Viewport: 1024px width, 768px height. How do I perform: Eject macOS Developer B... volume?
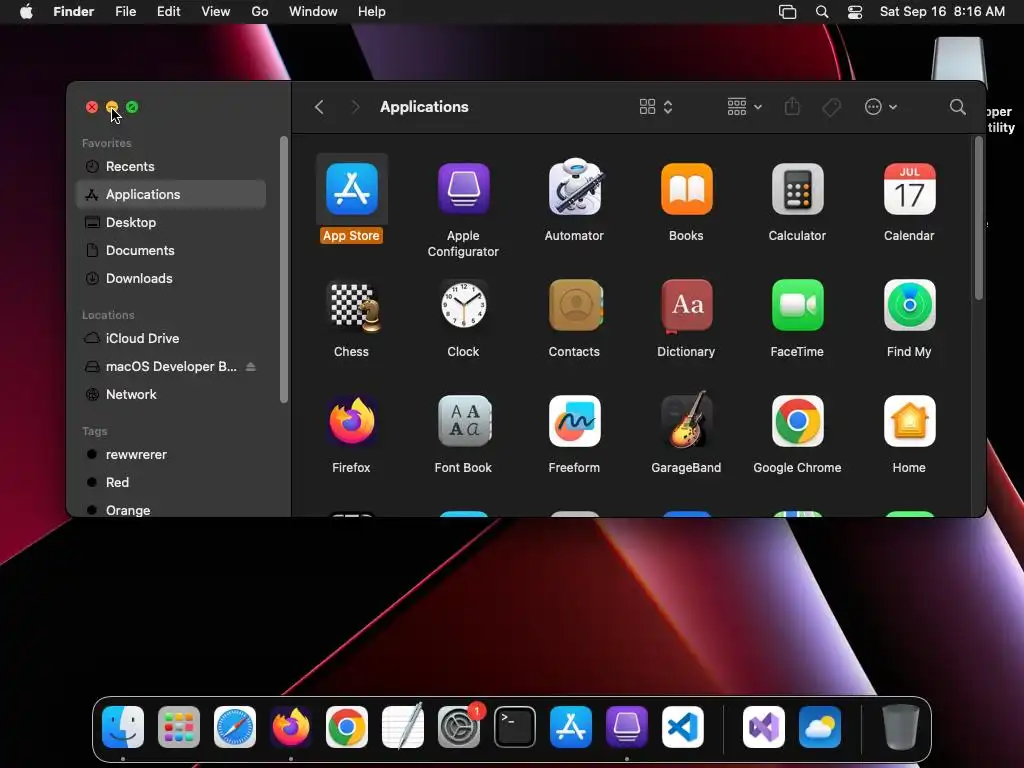251,367
